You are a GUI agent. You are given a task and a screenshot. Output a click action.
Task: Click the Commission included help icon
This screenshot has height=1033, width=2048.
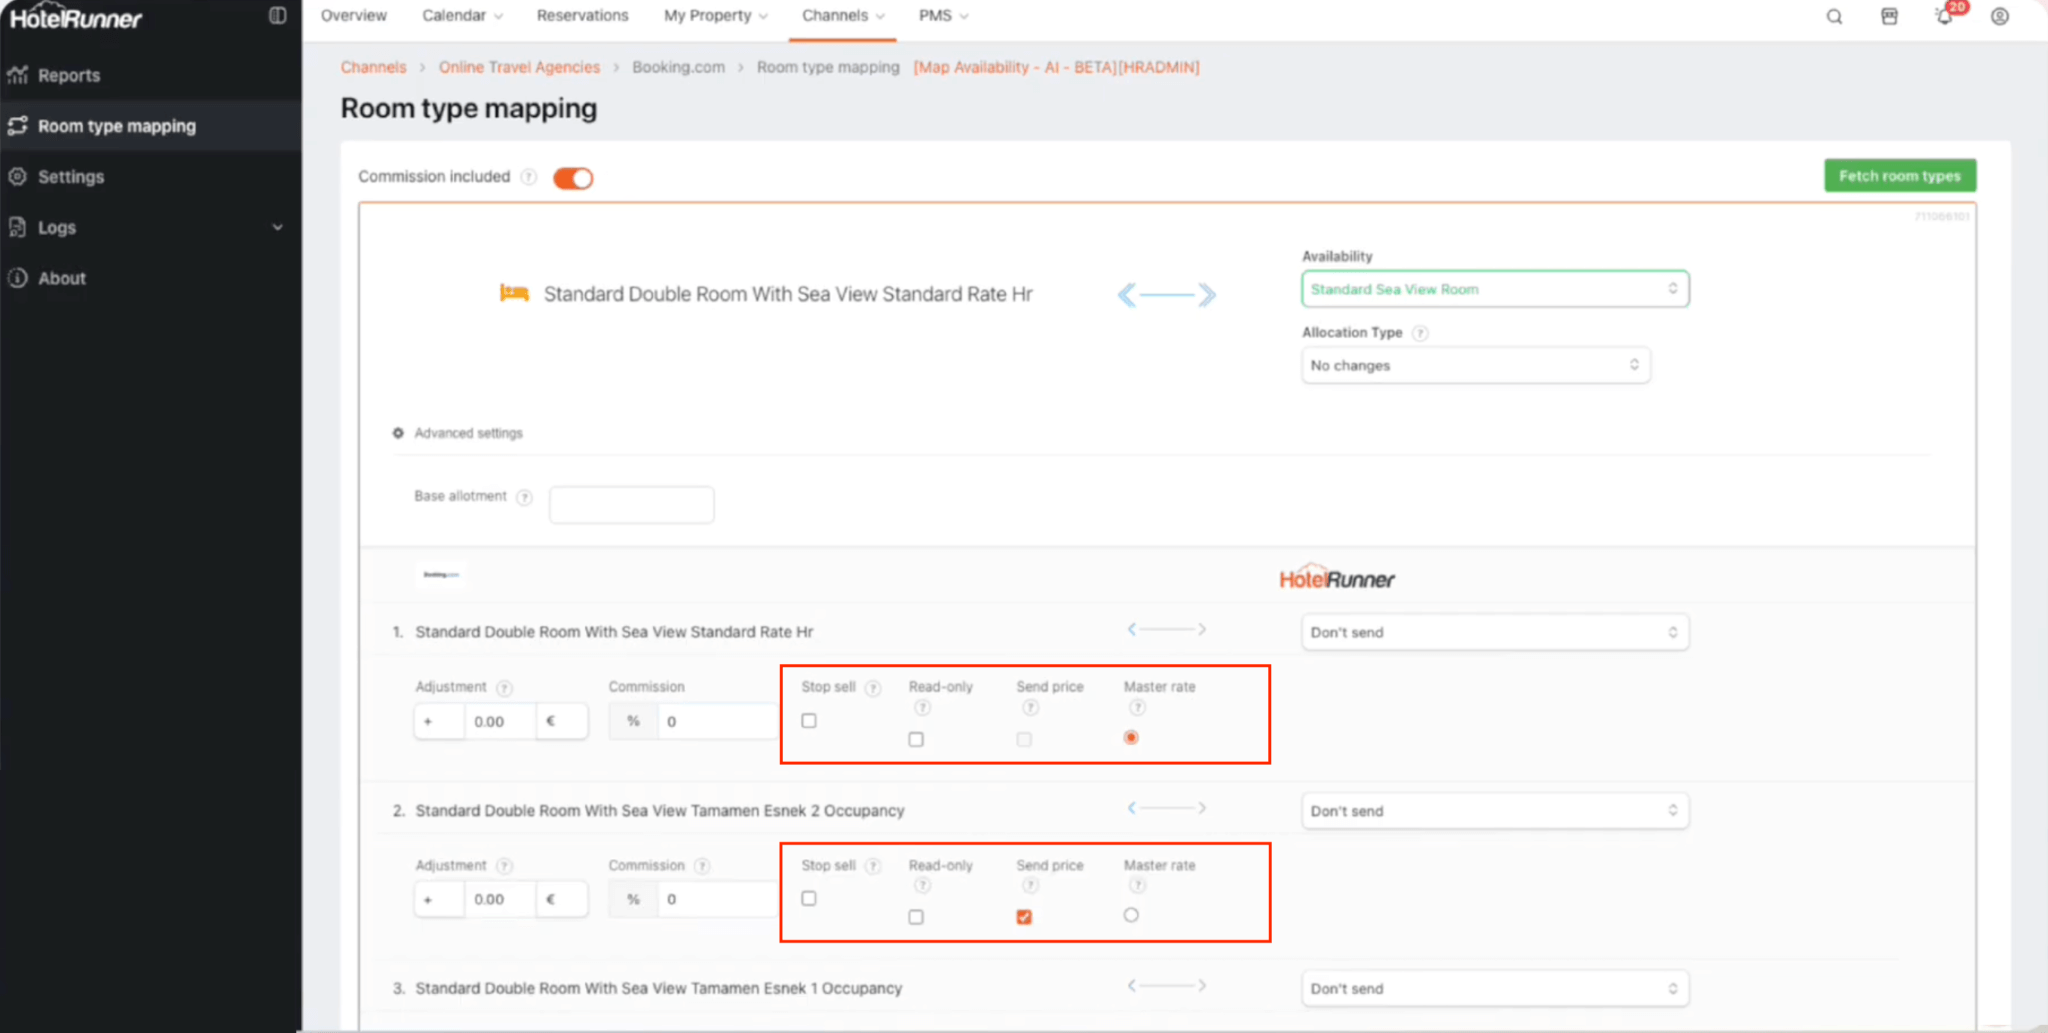(529, 177)
